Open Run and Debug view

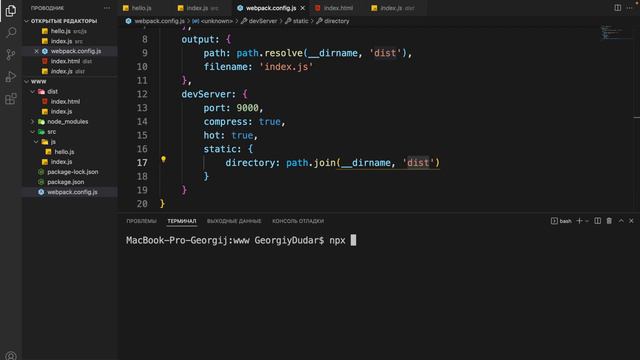[11, 76]
